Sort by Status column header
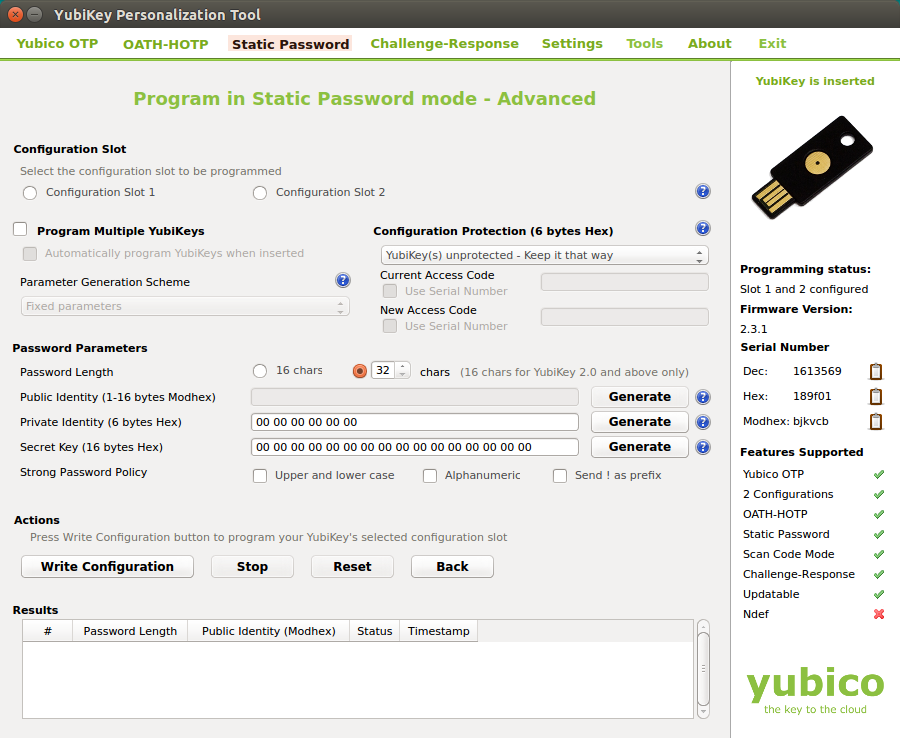This screenshot has height=738, width=900. click(x=375, y=631)
